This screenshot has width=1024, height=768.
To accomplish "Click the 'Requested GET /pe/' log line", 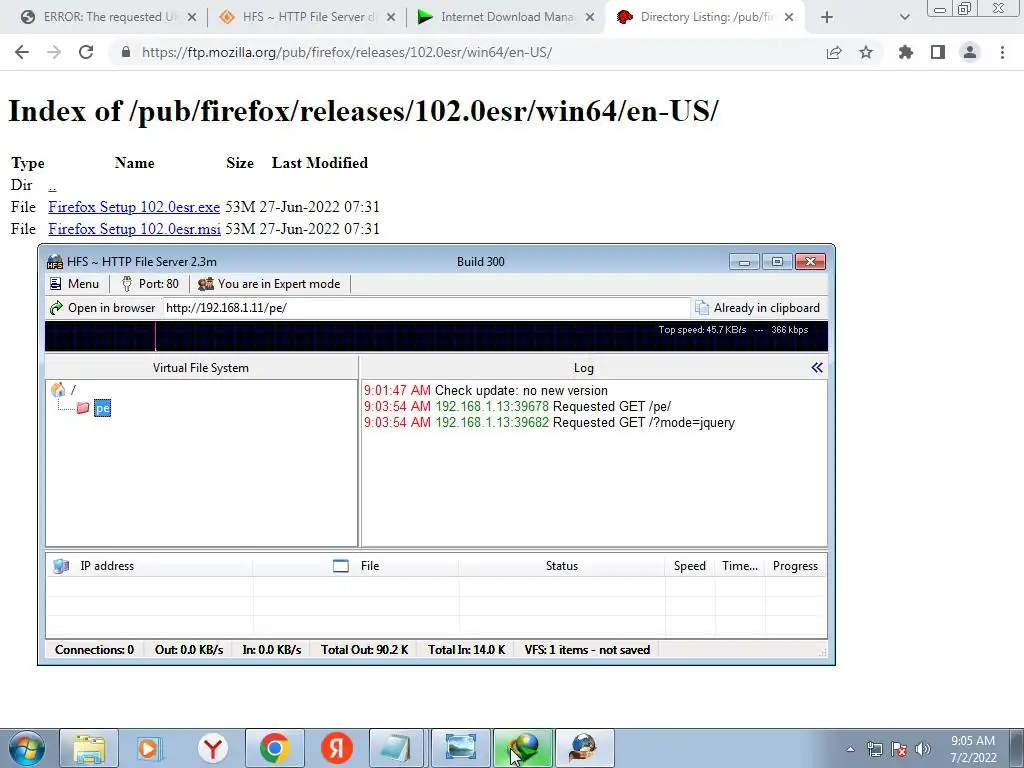I will [517, 406].
